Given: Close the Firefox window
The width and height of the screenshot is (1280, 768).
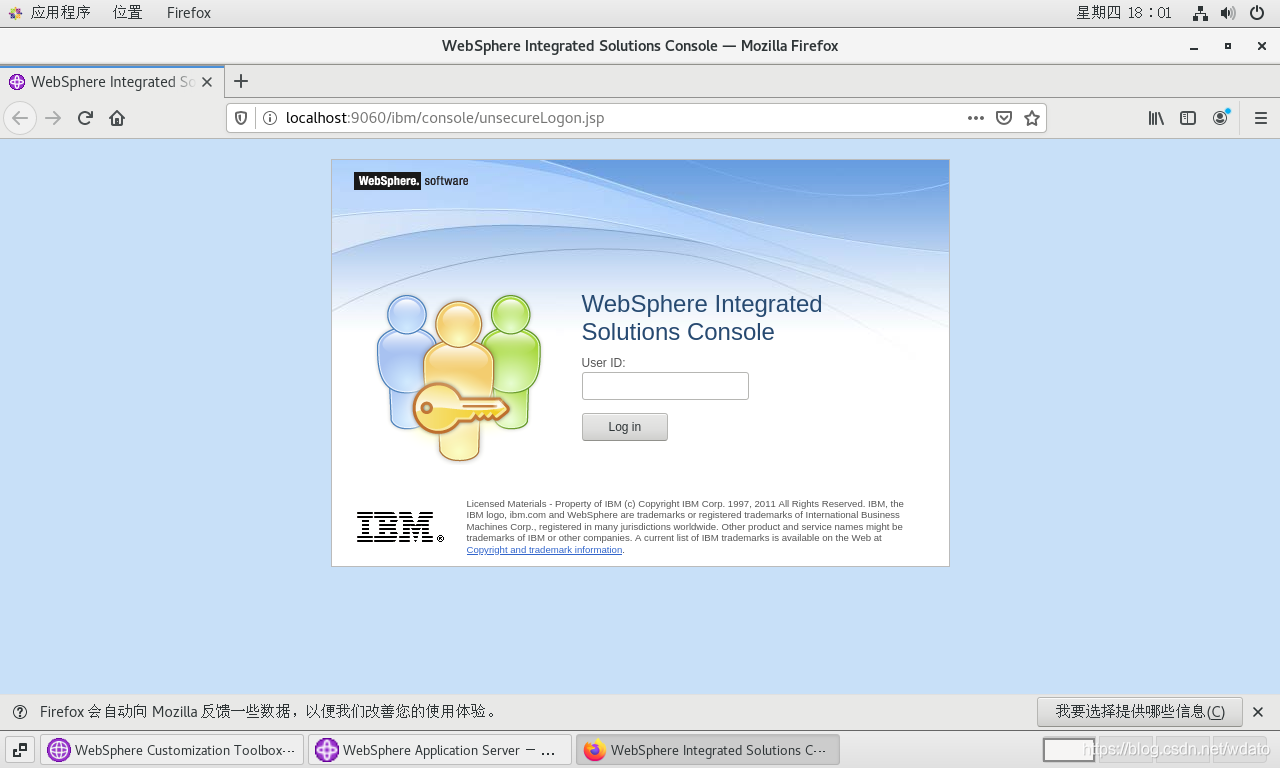Looking at the screenshot, I should pos(1262,46).
